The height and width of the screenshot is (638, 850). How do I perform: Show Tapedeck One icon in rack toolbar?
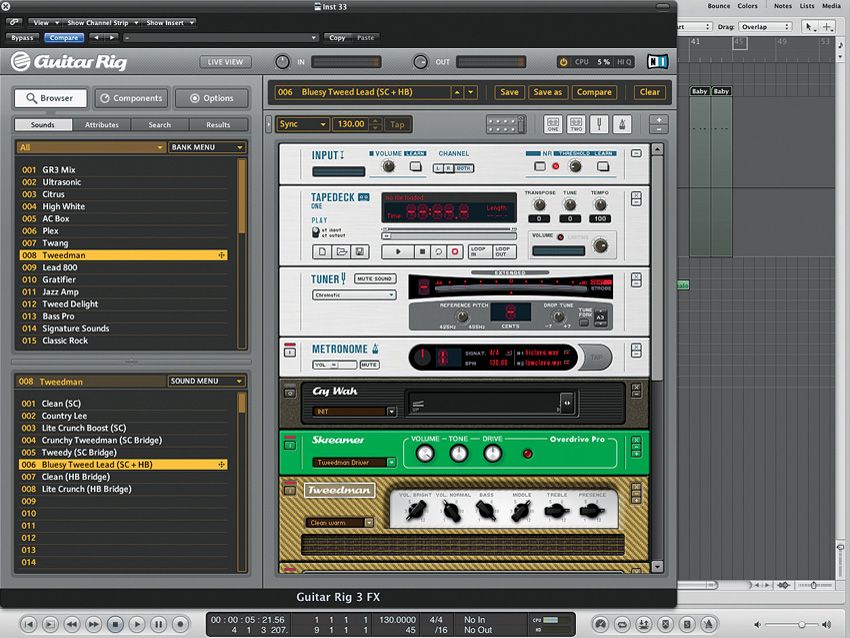coord(553,125)
